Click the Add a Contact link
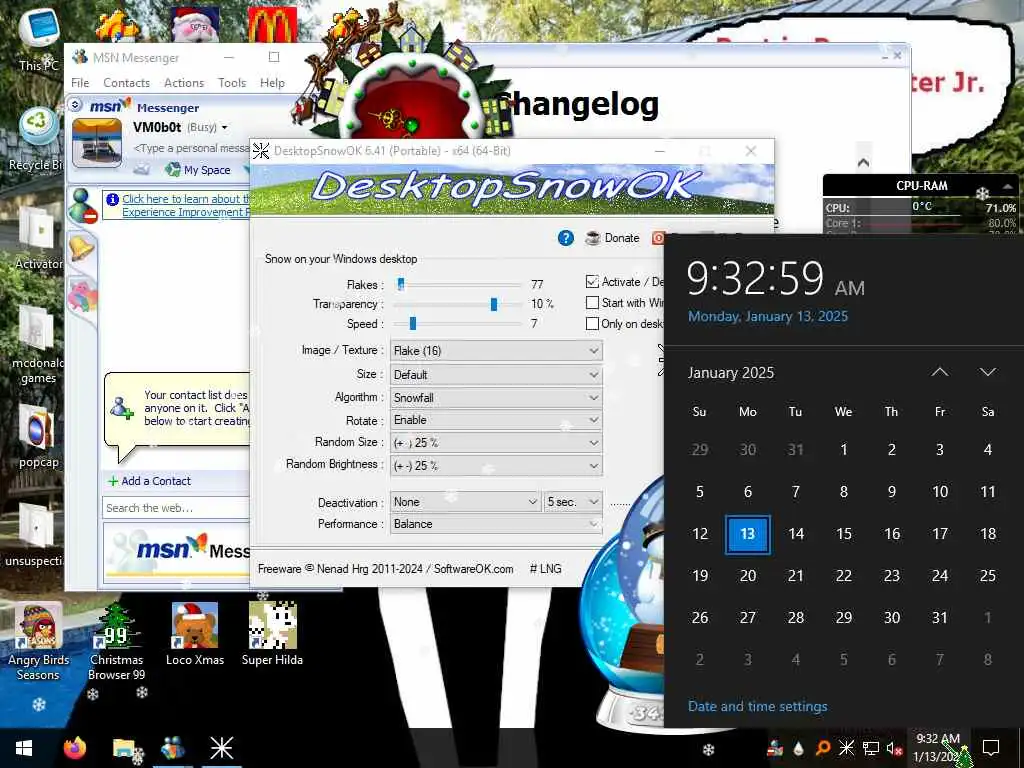The image size is (1024, 768). click(x=150, y=481)
